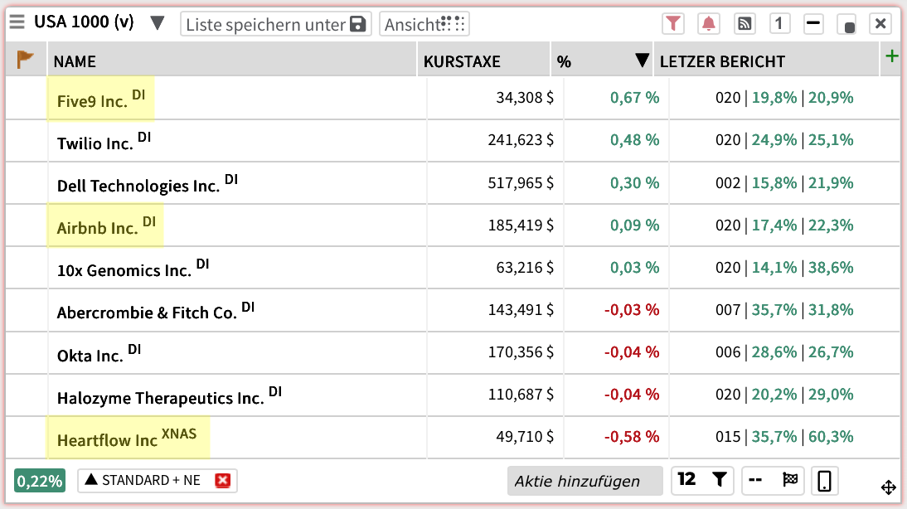
Task: Open the hamburger menu icon
Action: point(17,22)
